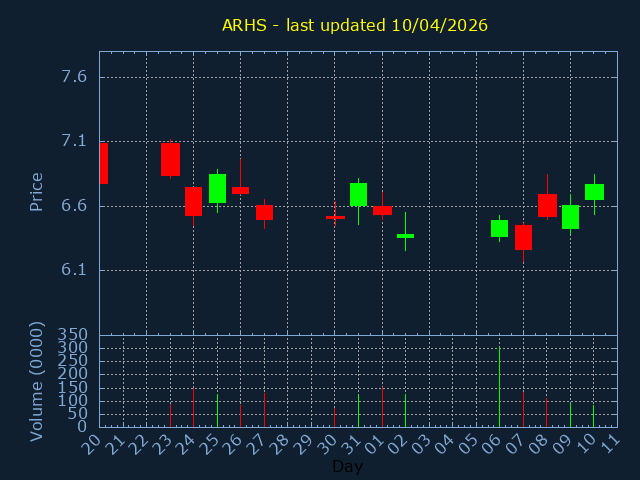The height and width of the screenshot is (480, 640).
Task: Click the red volume bar for day 01
Action: 382,407
